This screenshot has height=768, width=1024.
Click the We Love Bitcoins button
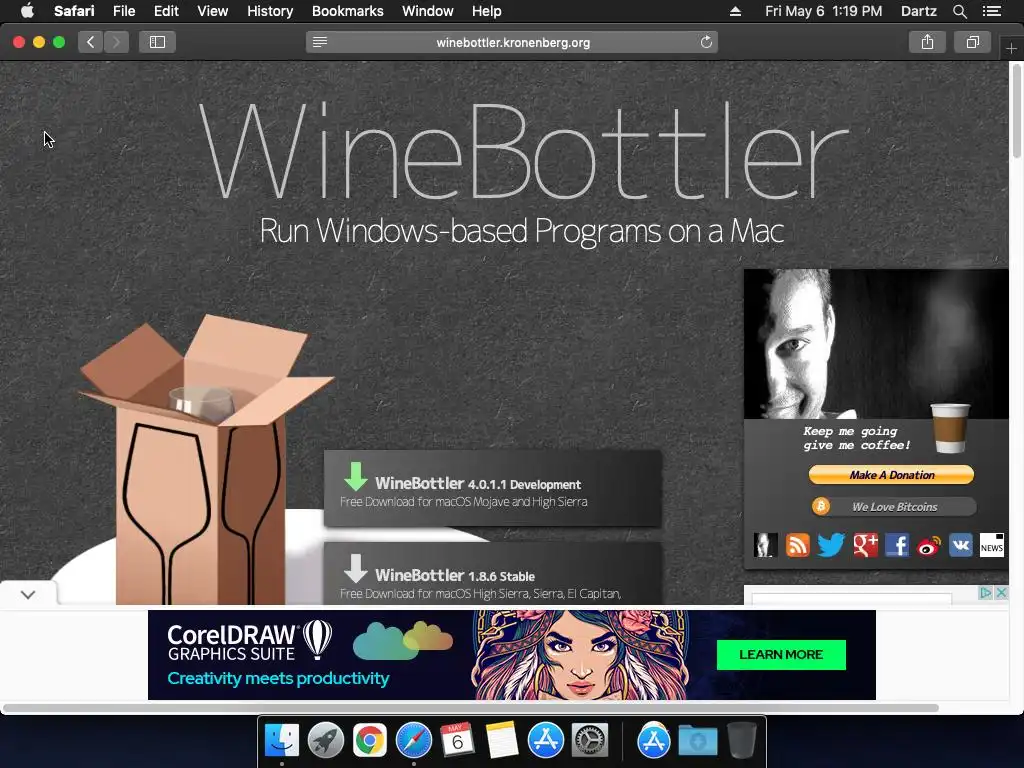point(894,507)
